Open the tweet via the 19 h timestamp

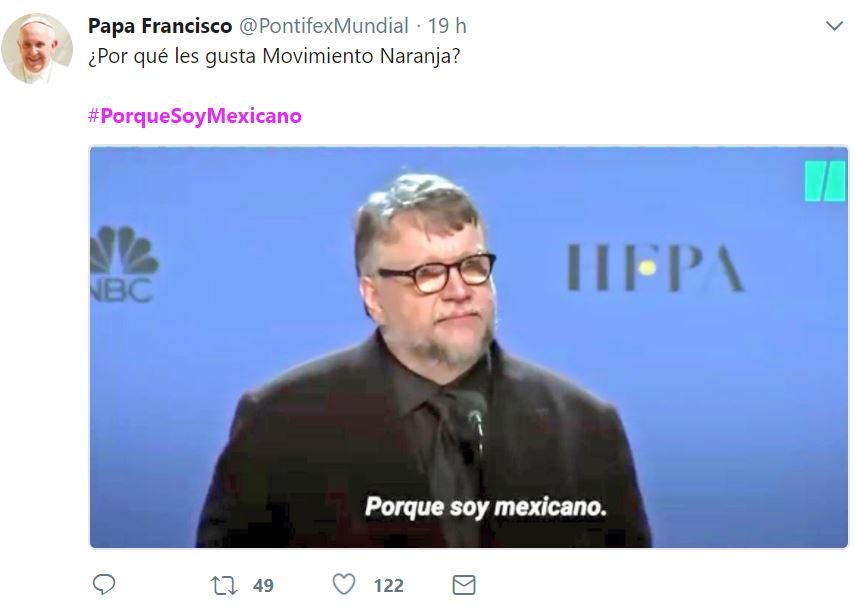pyautogui.click(x=447, y=26)
